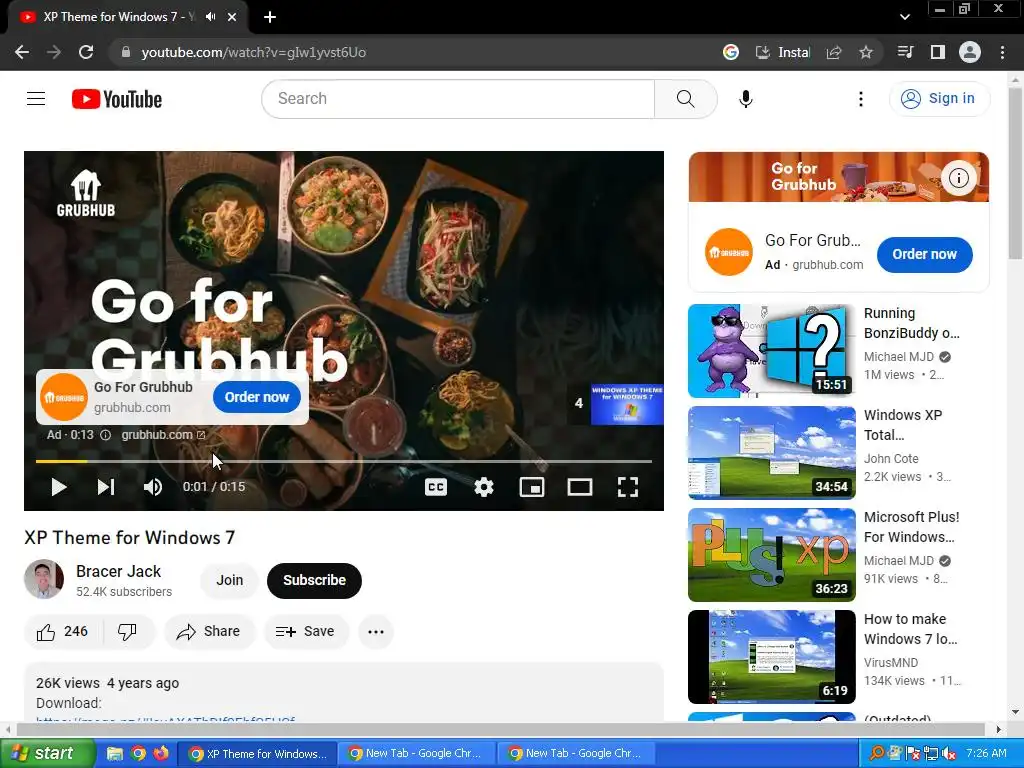This screenshot has width=1024, height=768.
Task: Open the ad info icon beside Ad 0:13
Action: tap(105, 435)
